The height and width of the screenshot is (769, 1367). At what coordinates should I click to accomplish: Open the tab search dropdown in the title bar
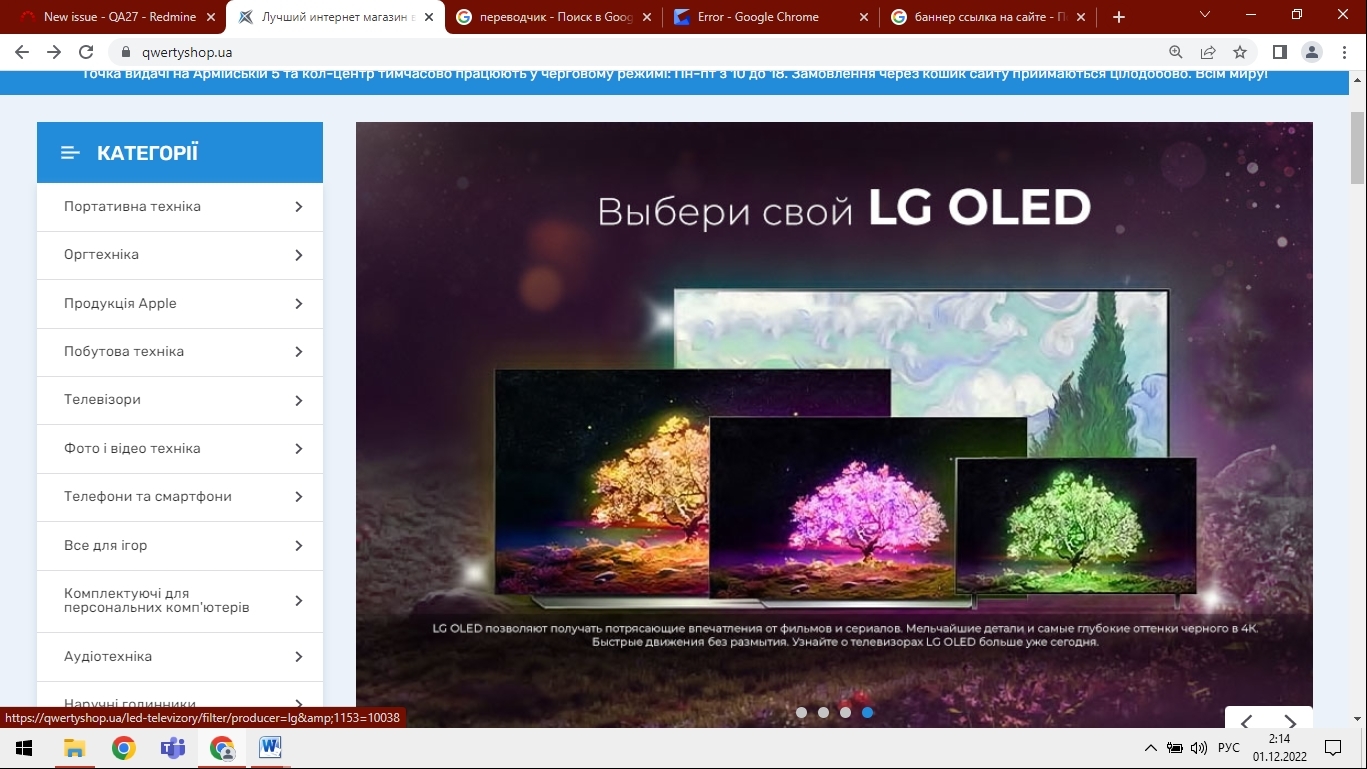tap(1204, 15)
